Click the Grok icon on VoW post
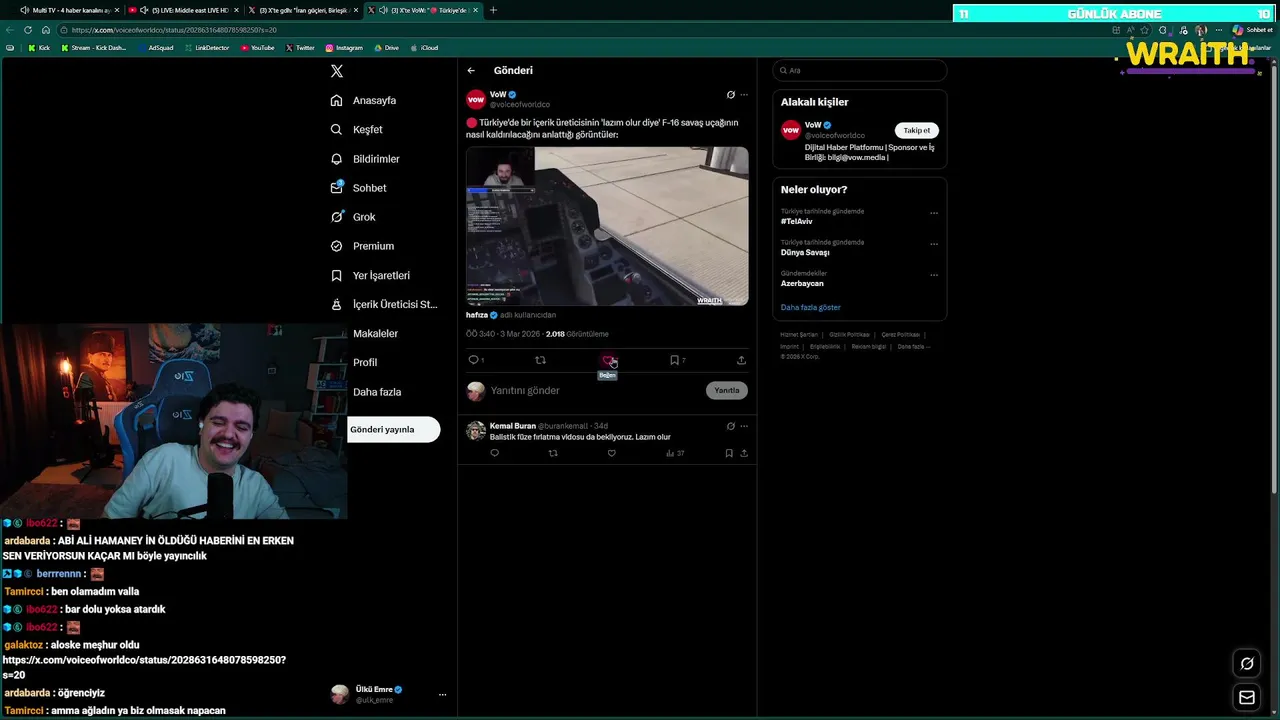This screenshot has width=1280, height=720. pyautogui.click(x=730, y=95)
